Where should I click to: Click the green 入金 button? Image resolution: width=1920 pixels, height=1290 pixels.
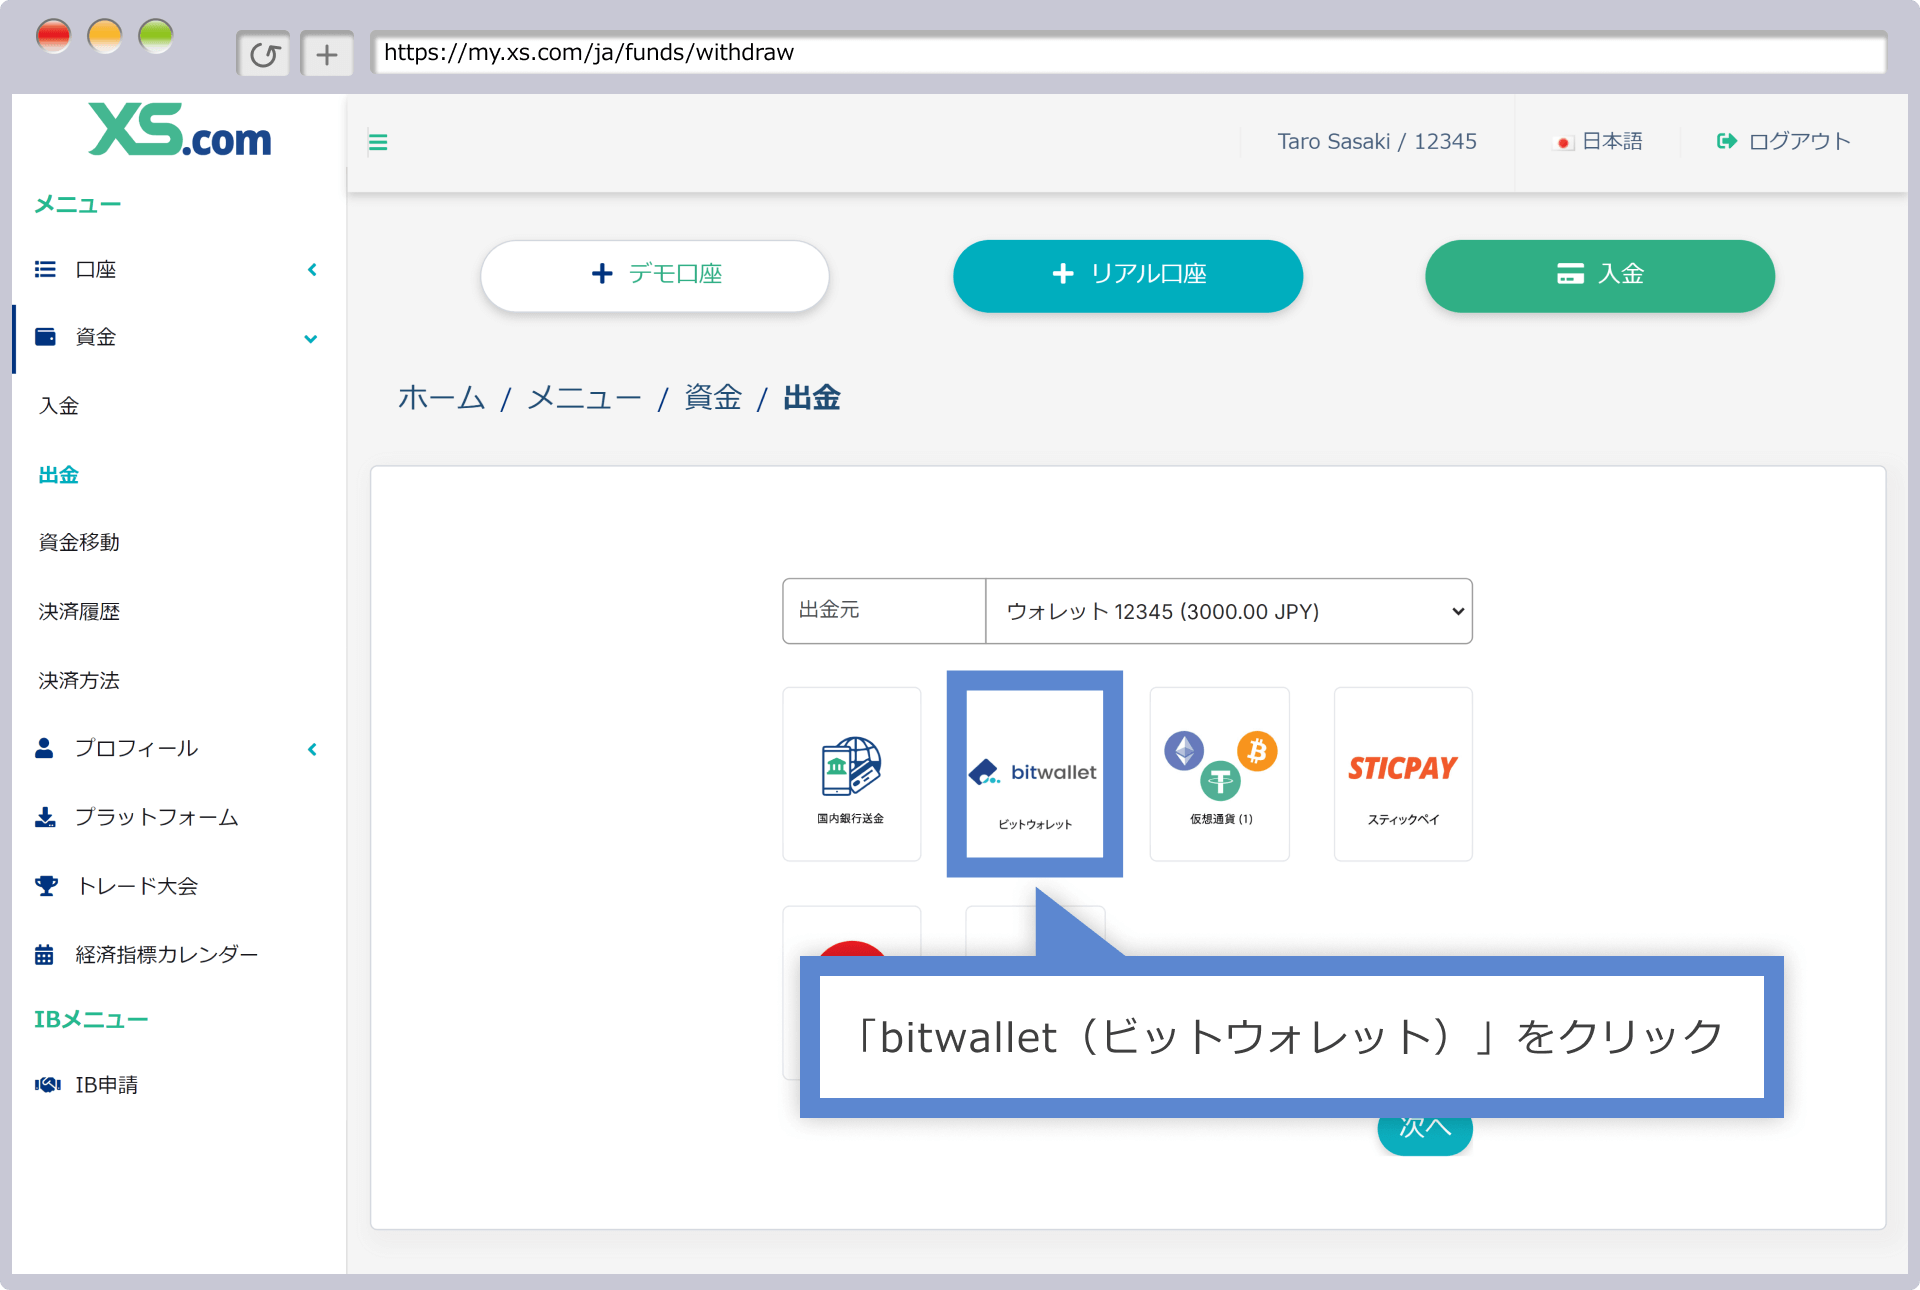tap(1600, 275)
